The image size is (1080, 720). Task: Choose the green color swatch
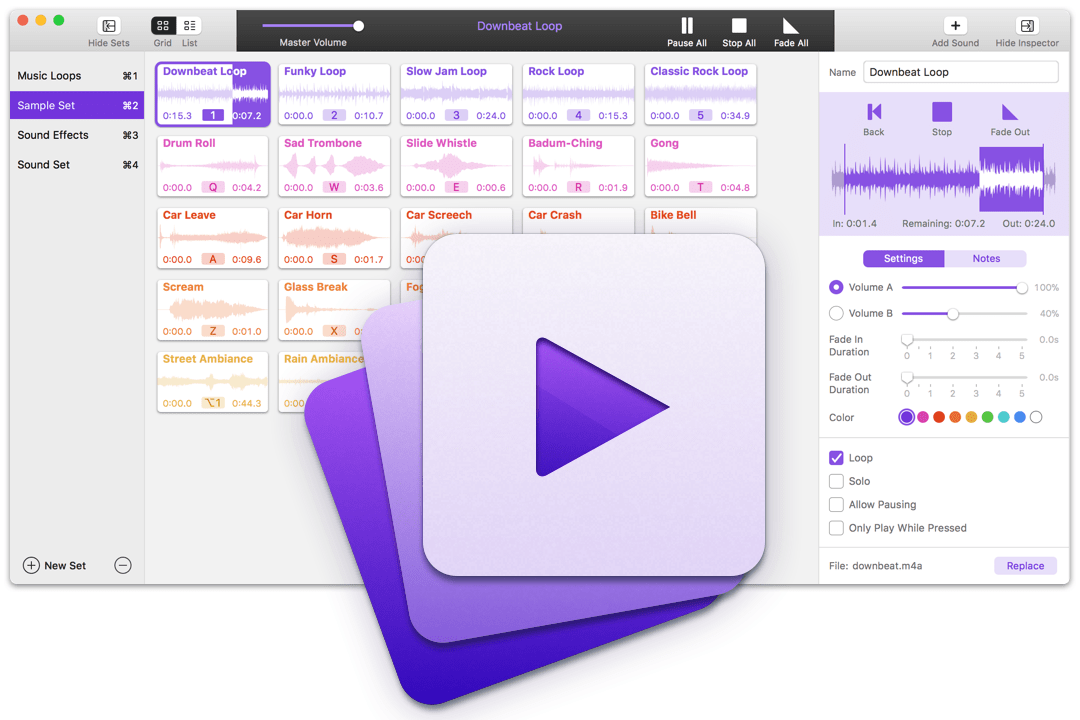pos(988,417)
